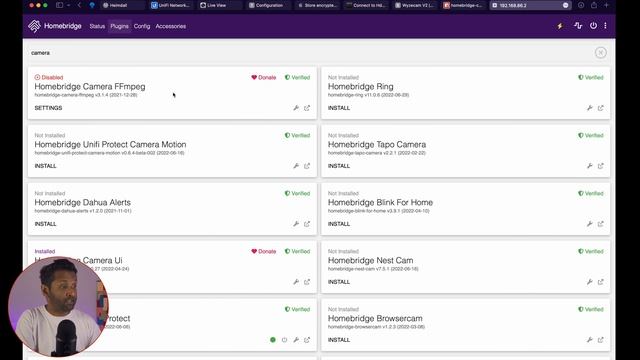Click Homebridge Tapo Camera title text

[377, 144]
